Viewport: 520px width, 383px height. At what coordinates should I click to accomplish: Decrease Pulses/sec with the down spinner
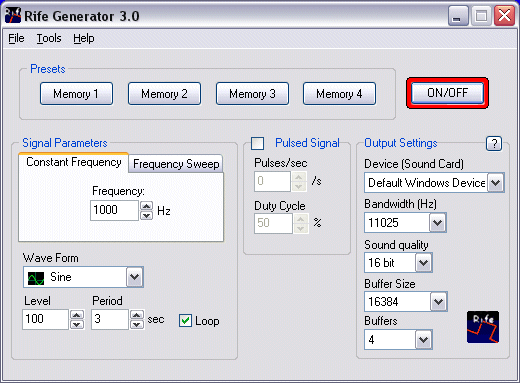(299, 186)
